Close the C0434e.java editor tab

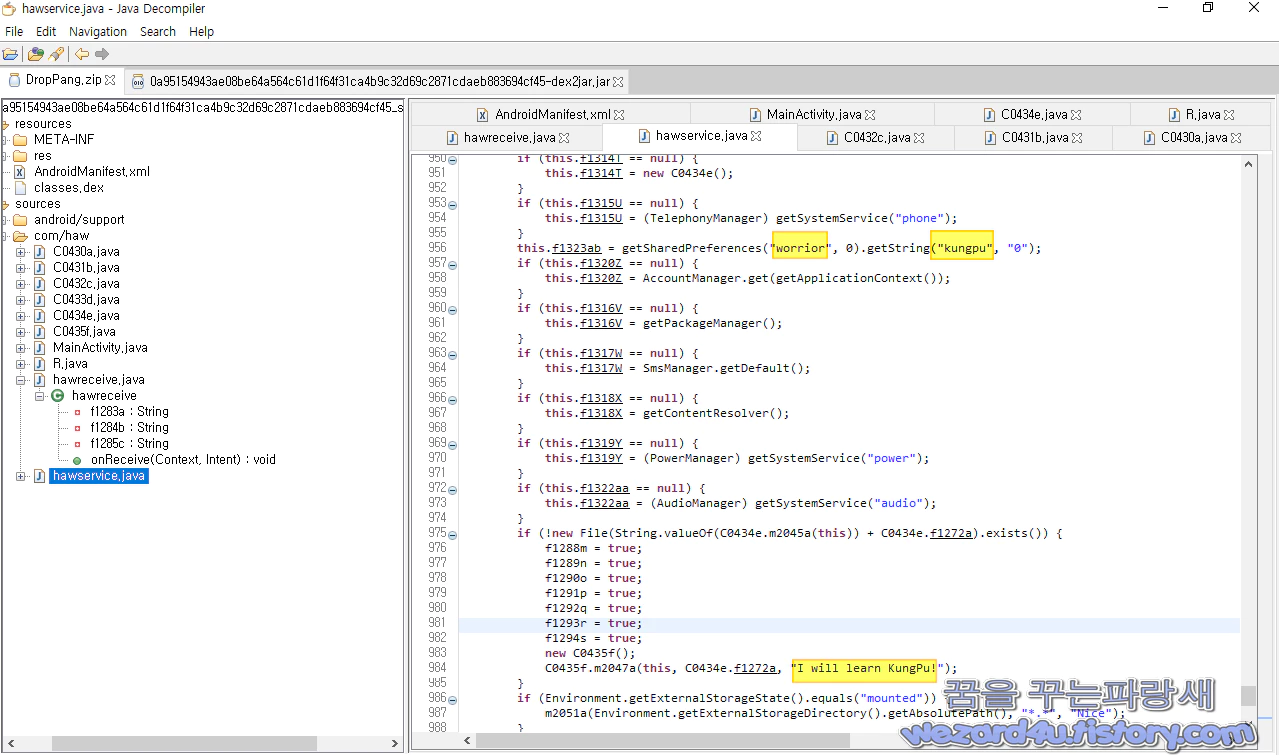click(x=1076, y=115)
